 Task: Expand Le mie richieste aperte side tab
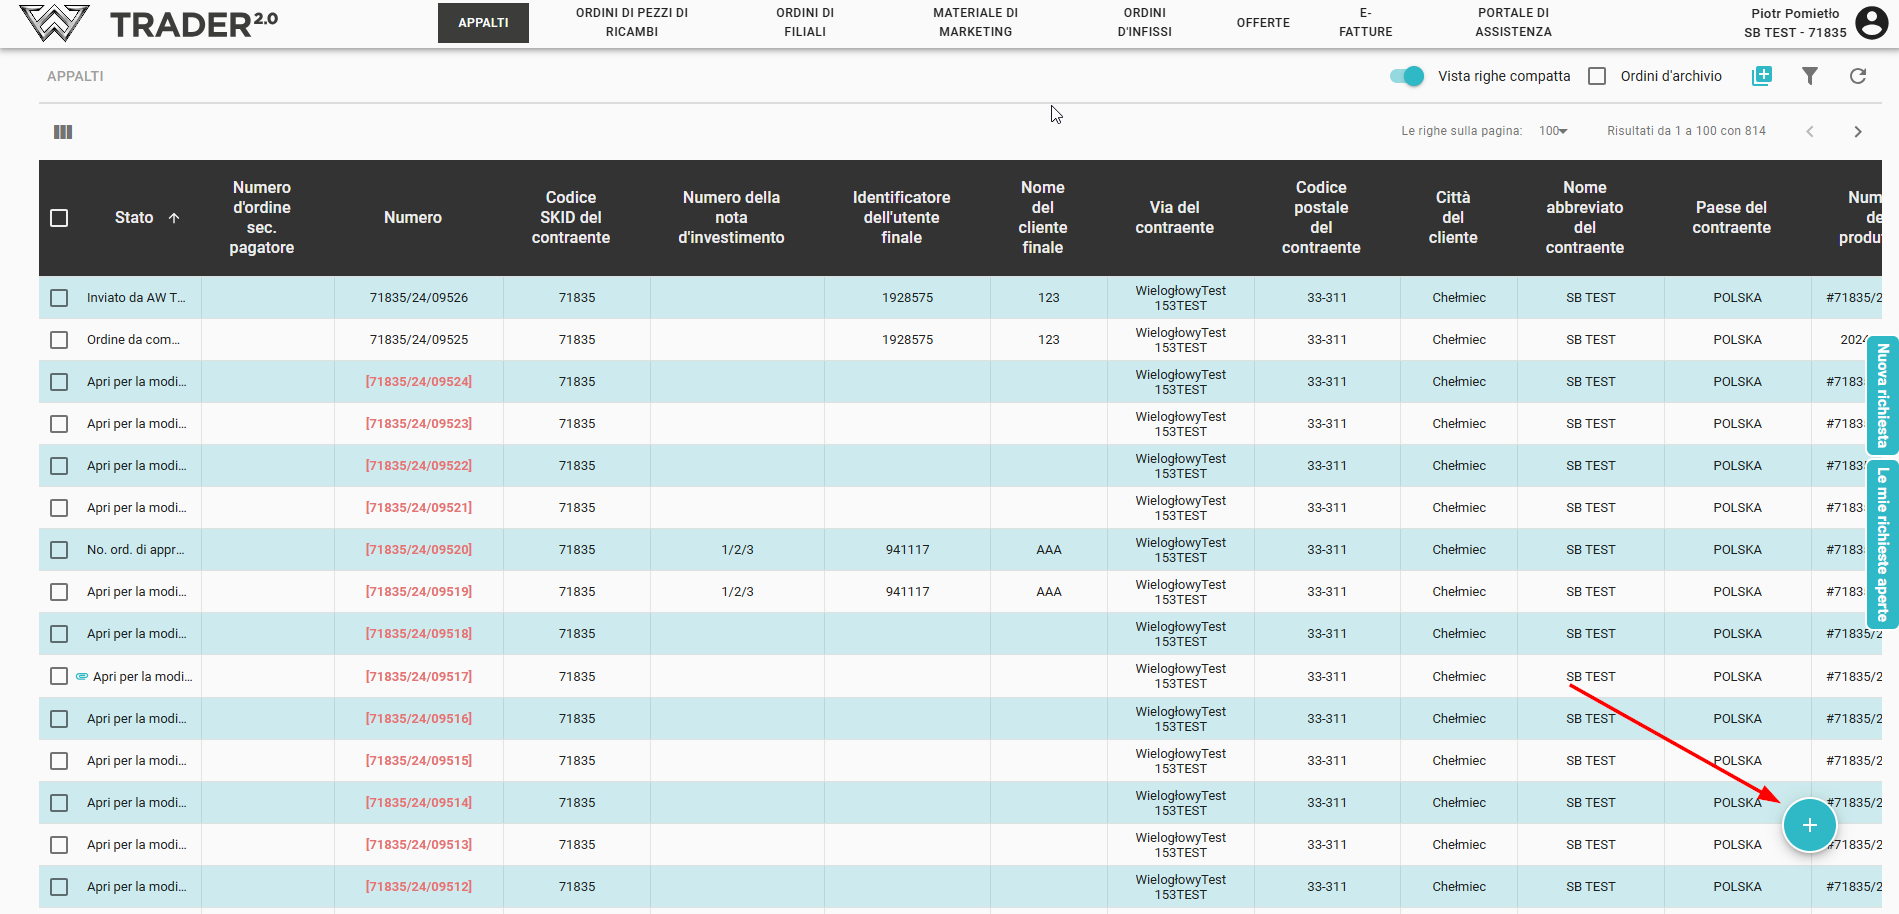pyautogui.click(x=1882, y=544)
